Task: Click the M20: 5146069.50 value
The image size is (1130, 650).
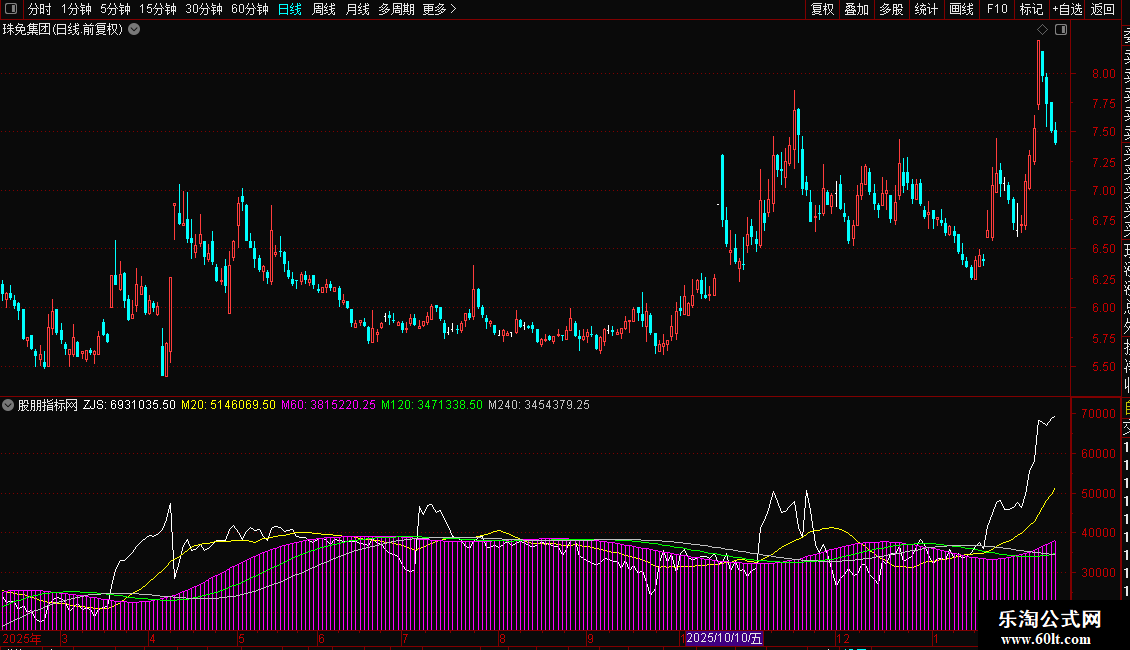Action: point(228,405)
